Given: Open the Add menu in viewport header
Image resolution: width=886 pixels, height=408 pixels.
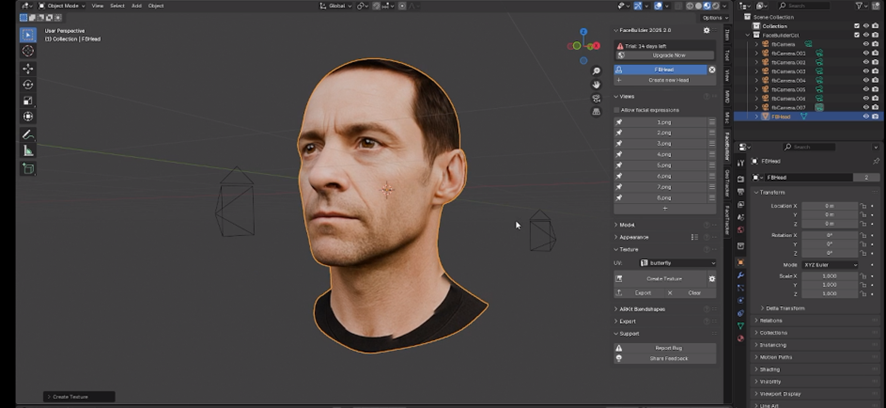Looking at the screenshot, I should tap(137, 6).
